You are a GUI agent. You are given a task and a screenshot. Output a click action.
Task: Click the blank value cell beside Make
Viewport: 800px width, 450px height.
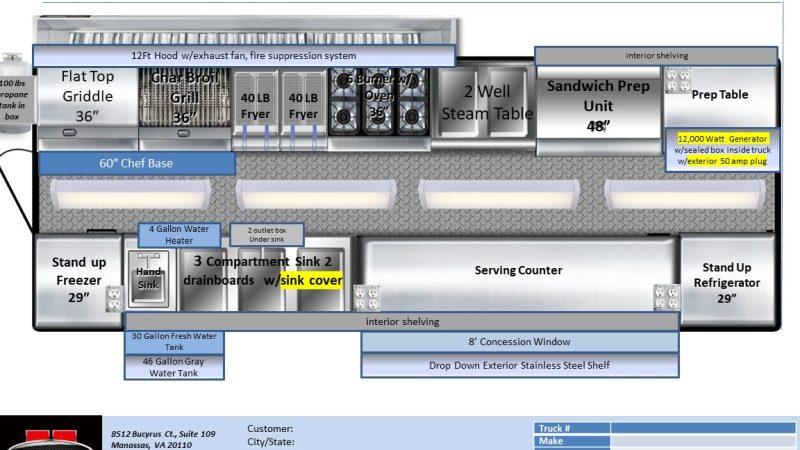[703, 441]
